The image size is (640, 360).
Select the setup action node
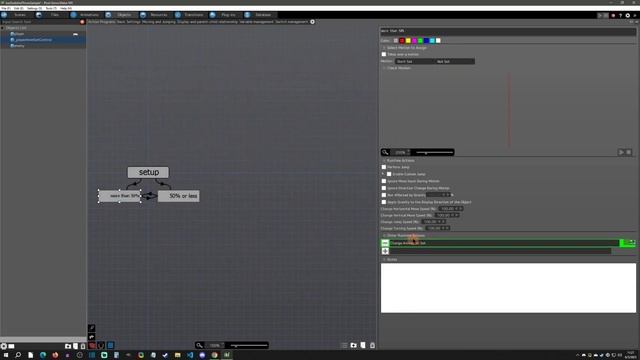[148, 172]
